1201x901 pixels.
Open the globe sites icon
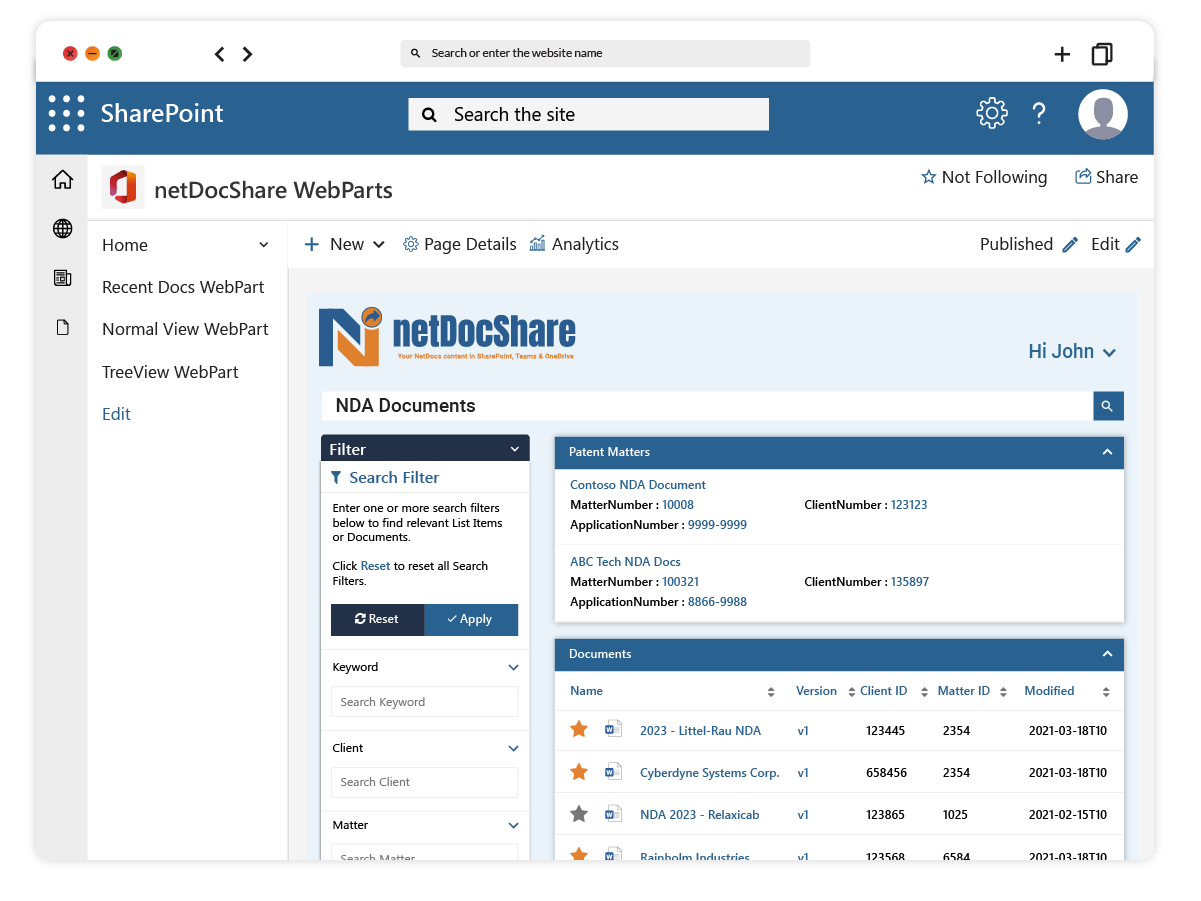pyautogui.click(x=62, y=229)
